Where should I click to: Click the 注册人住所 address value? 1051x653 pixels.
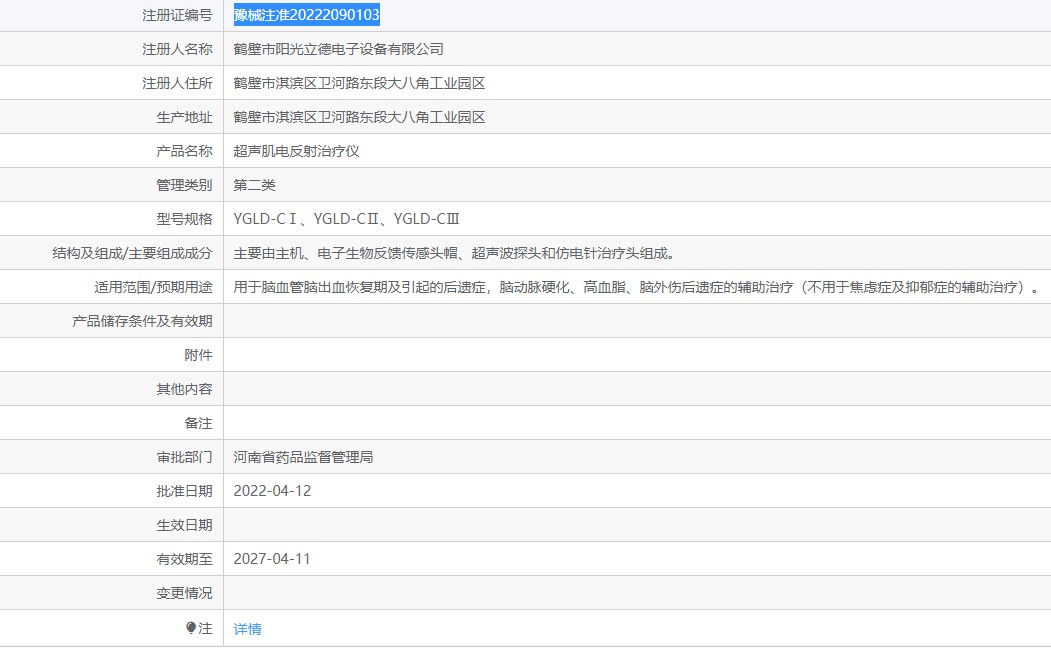[x=359, y=83]
